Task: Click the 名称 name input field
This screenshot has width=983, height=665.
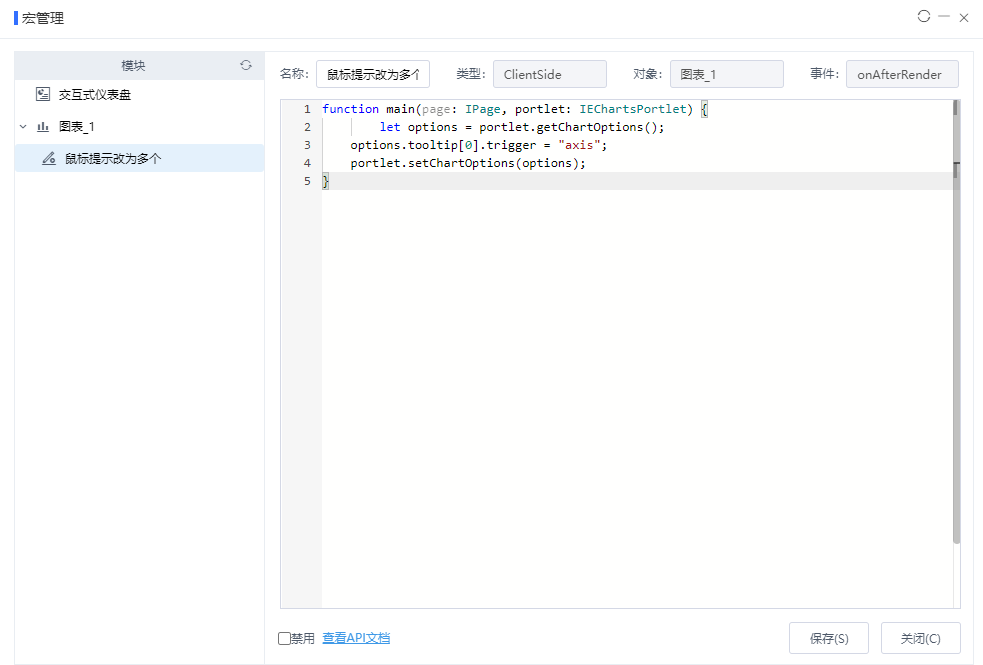Action: (373, 74)
